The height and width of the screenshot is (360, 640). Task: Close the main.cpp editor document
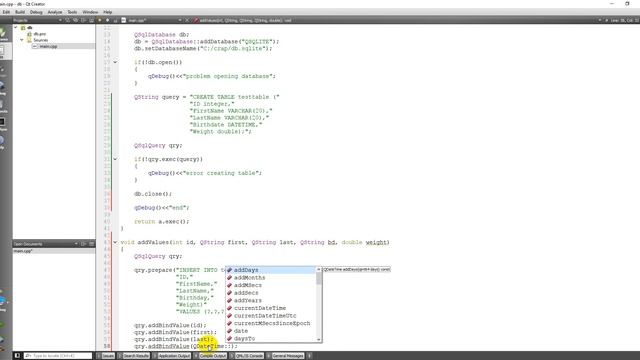(187, 20)
